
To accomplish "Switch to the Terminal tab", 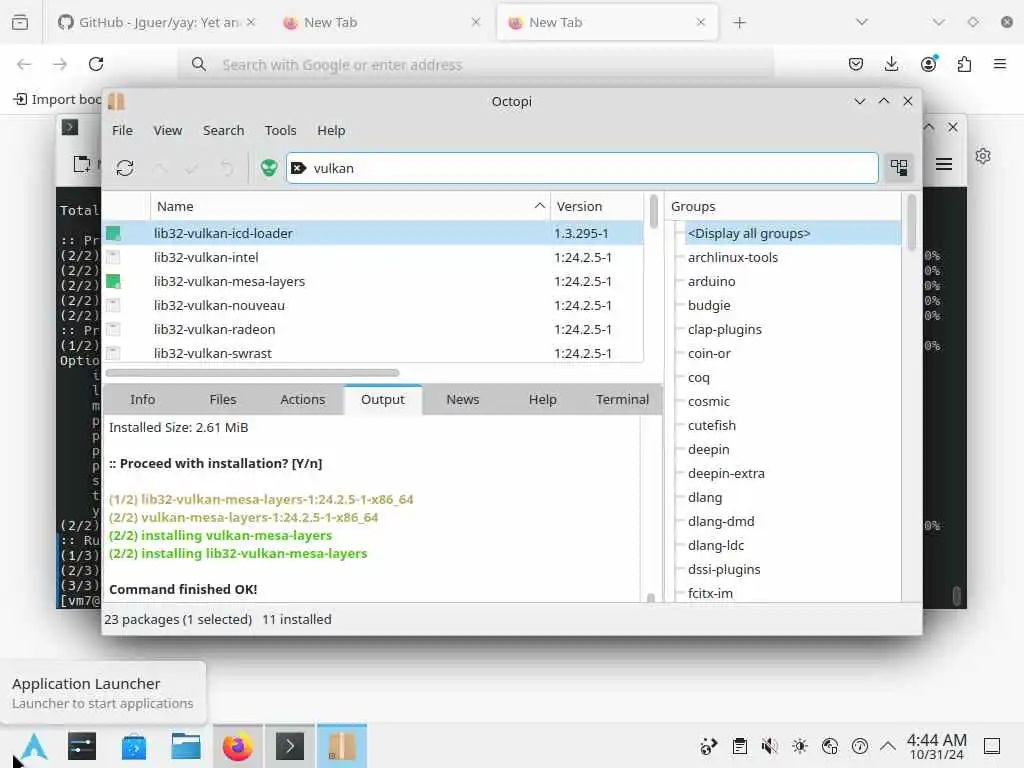I will pyautogui.click(x=622, y=400).
